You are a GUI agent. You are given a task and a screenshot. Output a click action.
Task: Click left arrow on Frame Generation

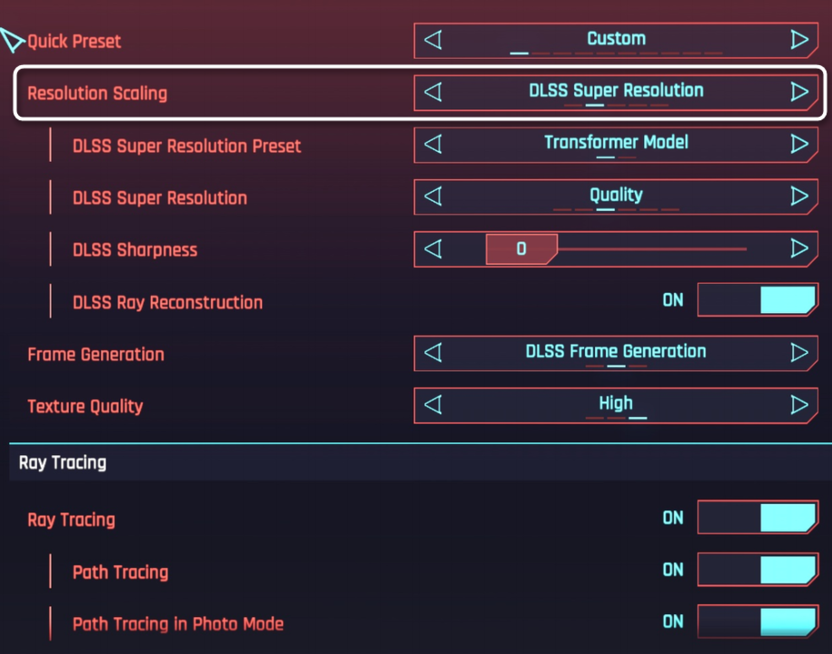[433, 353]
